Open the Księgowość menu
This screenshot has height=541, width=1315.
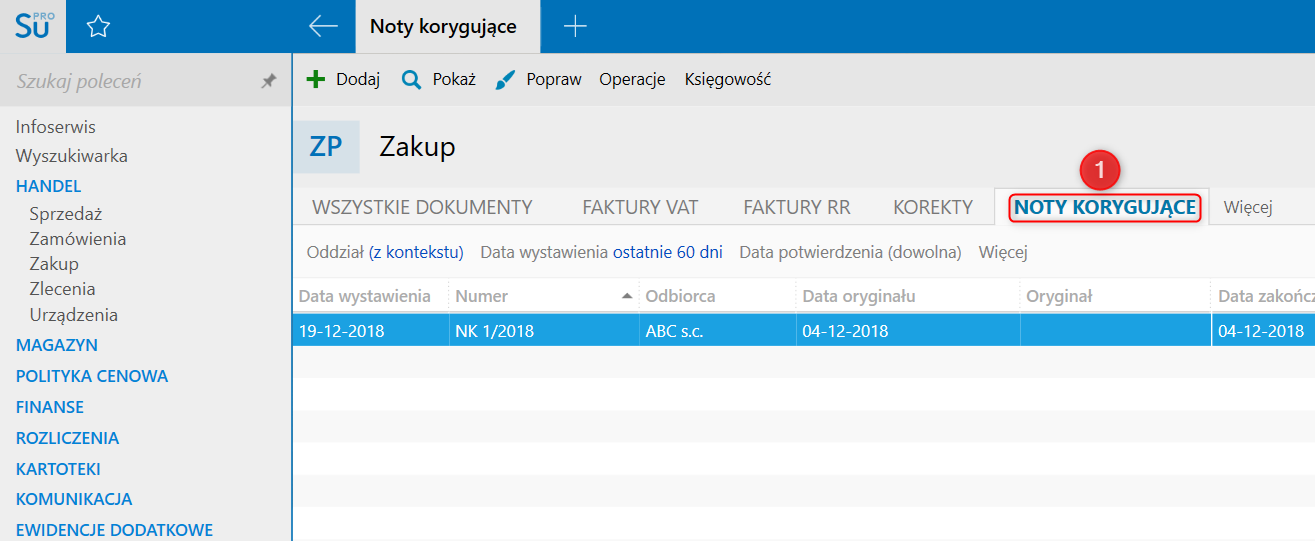pyautogui.click(x=727, y=80)
